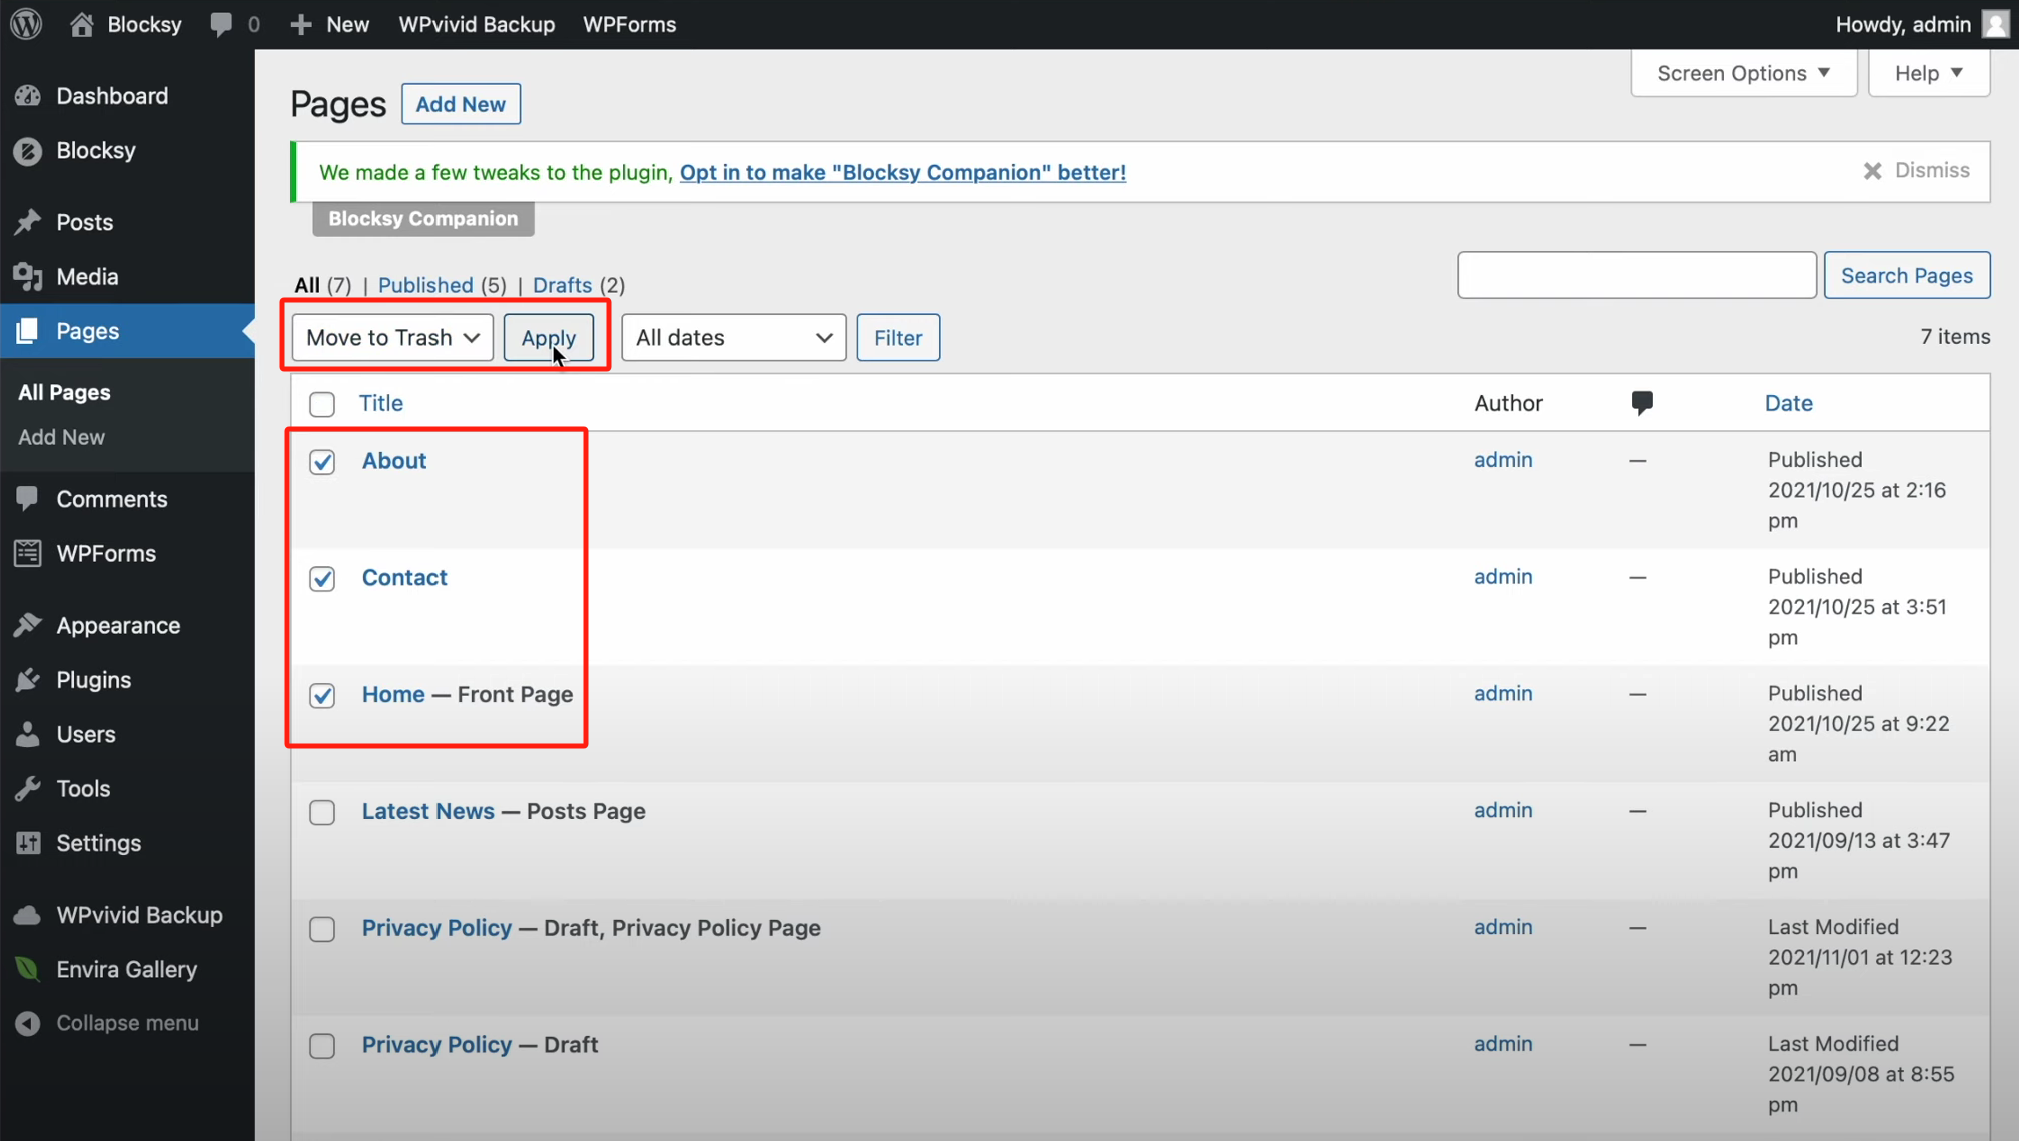
Task: Open the Contact page title link
Action: pos(404,578)
